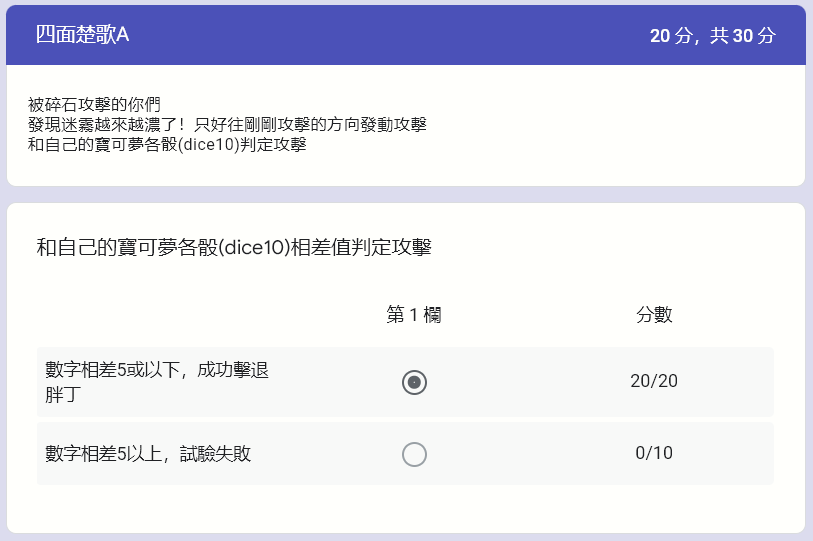Click the line starting with 發現迷霧越來越濃了
813x541 pixels.
227,124
